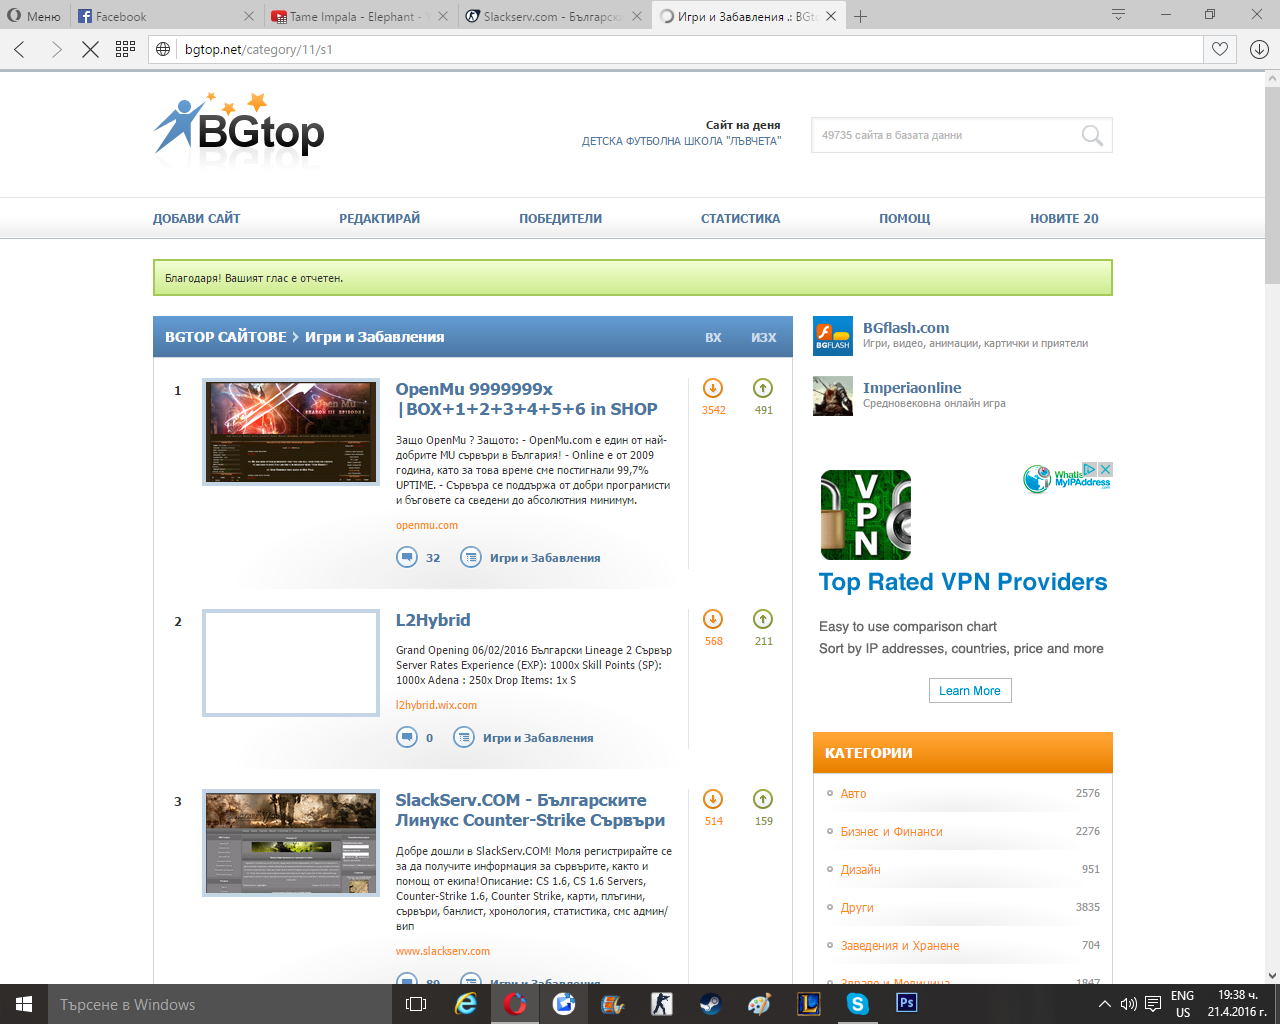
Task: Open new tab with plus button
Action: click(860, 16)
